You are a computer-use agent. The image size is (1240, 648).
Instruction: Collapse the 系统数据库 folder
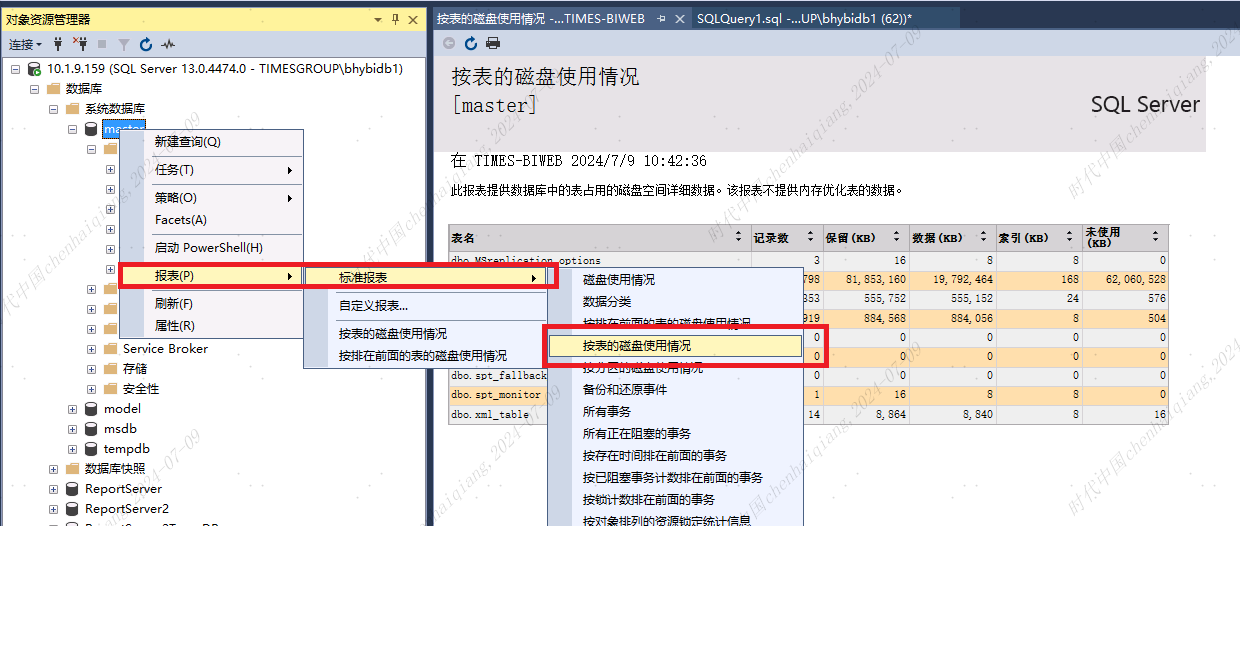pyautogui.click(x=53, y=109)
